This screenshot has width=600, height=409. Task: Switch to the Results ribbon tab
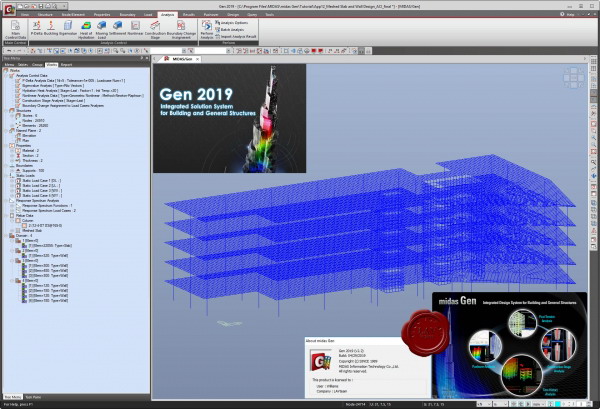[189, 15]
